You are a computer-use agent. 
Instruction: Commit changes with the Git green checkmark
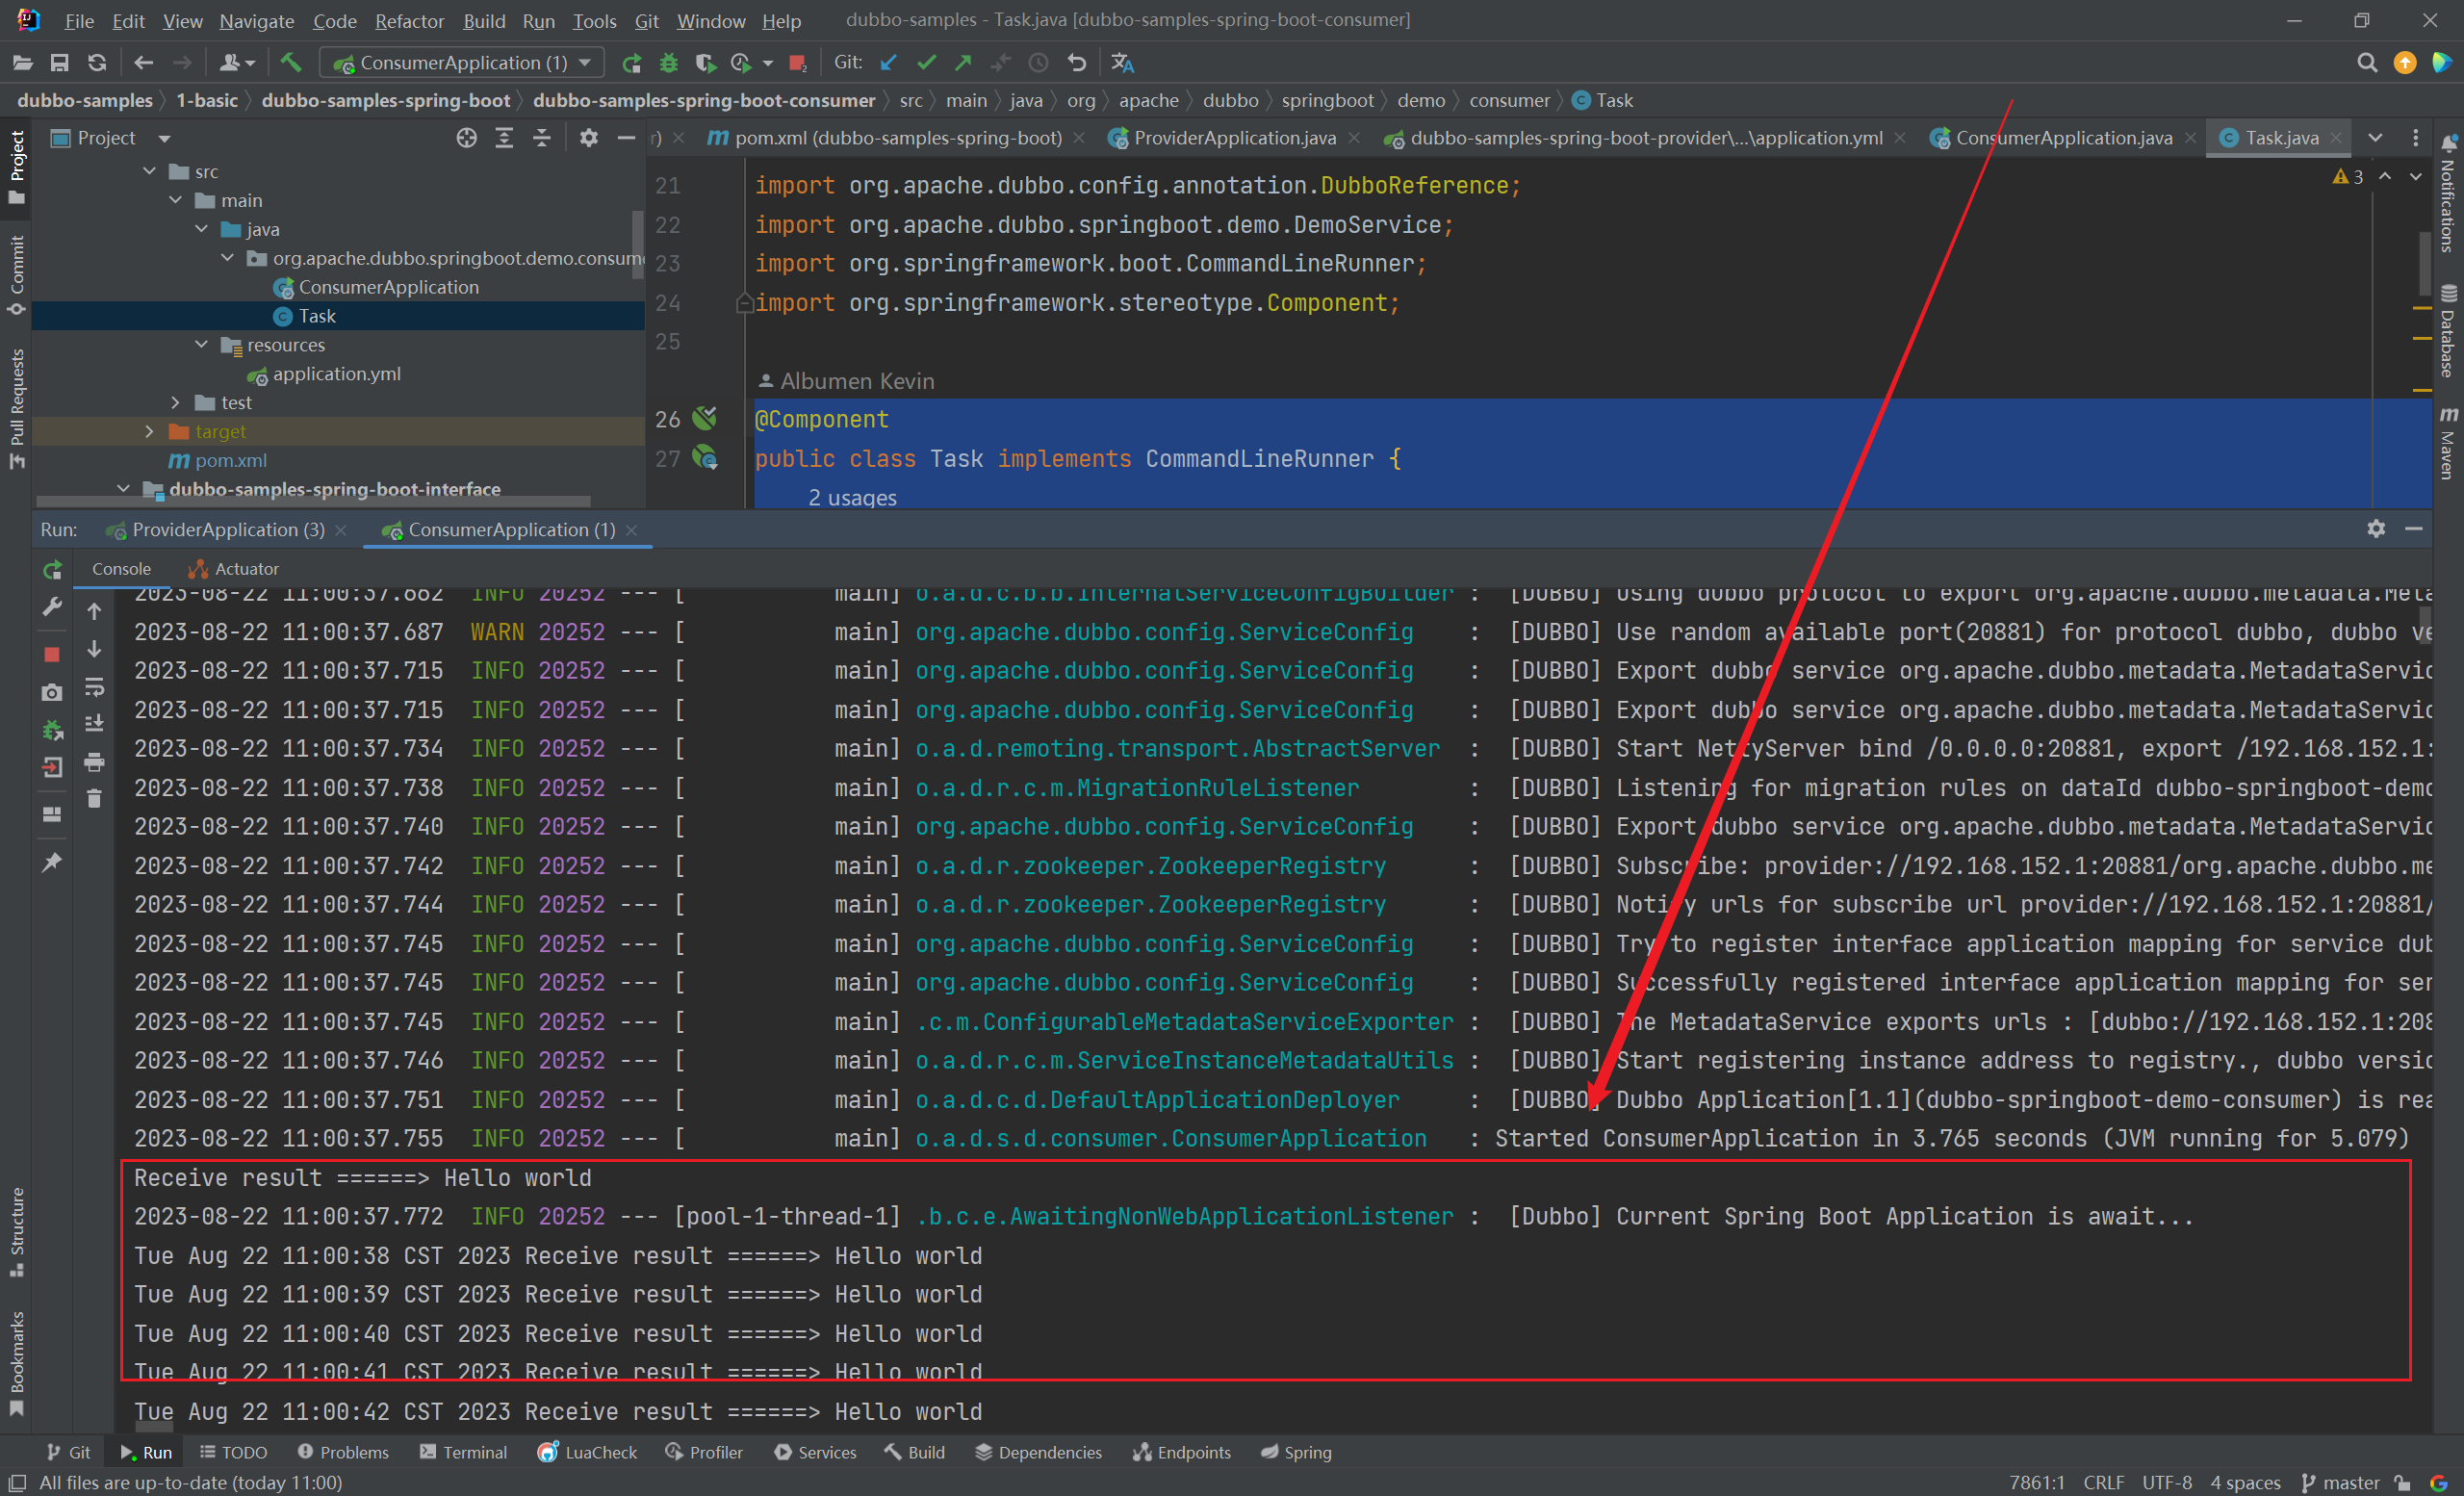926,63
